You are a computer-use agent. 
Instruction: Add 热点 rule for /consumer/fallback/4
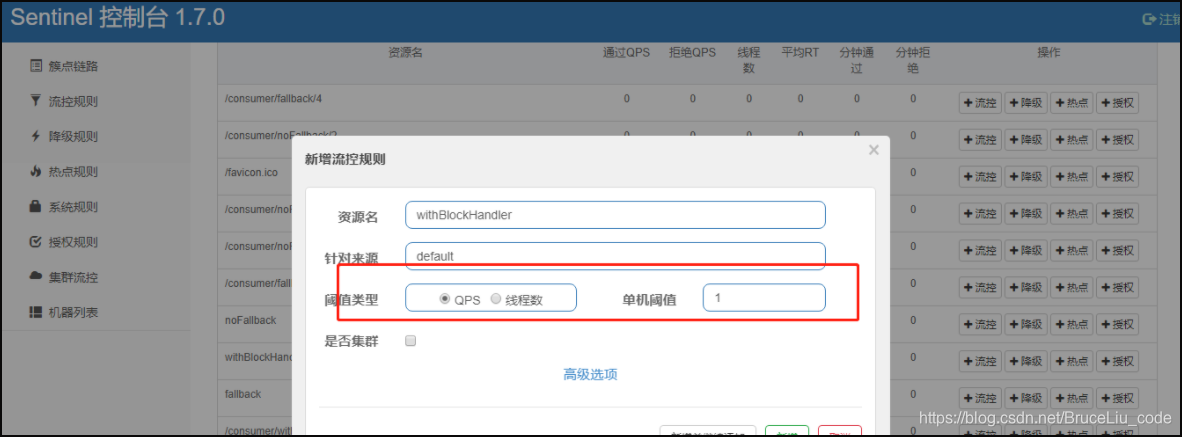(x=1072, y=103)
